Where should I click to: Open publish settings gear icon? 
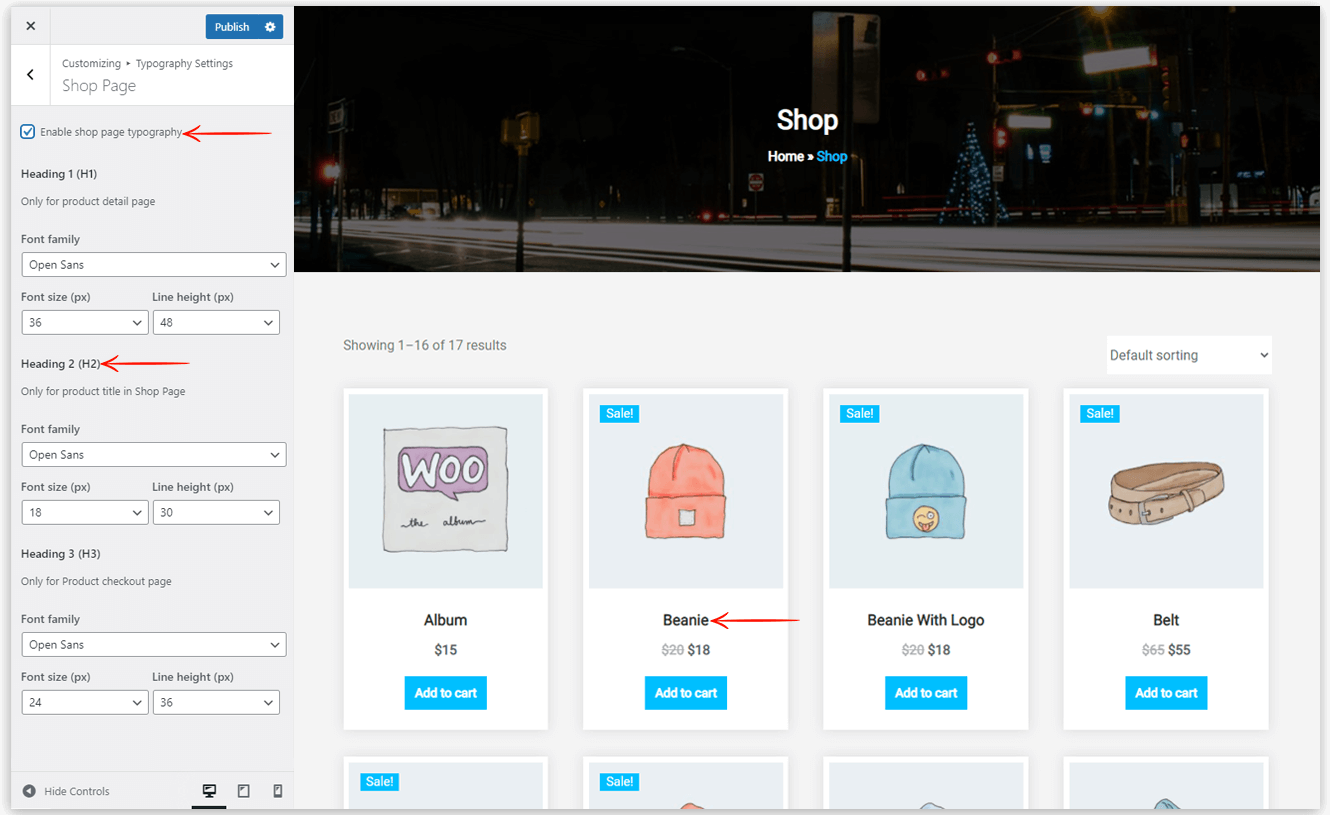[x=270, y=27]
